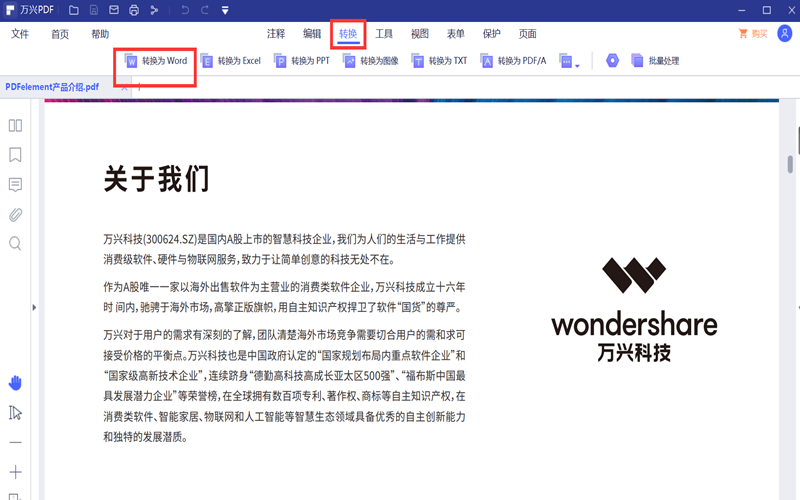Zoom out with the minus icon
Image resolution: width=800 pixels, height=500 pixels.
click(15, 442)
